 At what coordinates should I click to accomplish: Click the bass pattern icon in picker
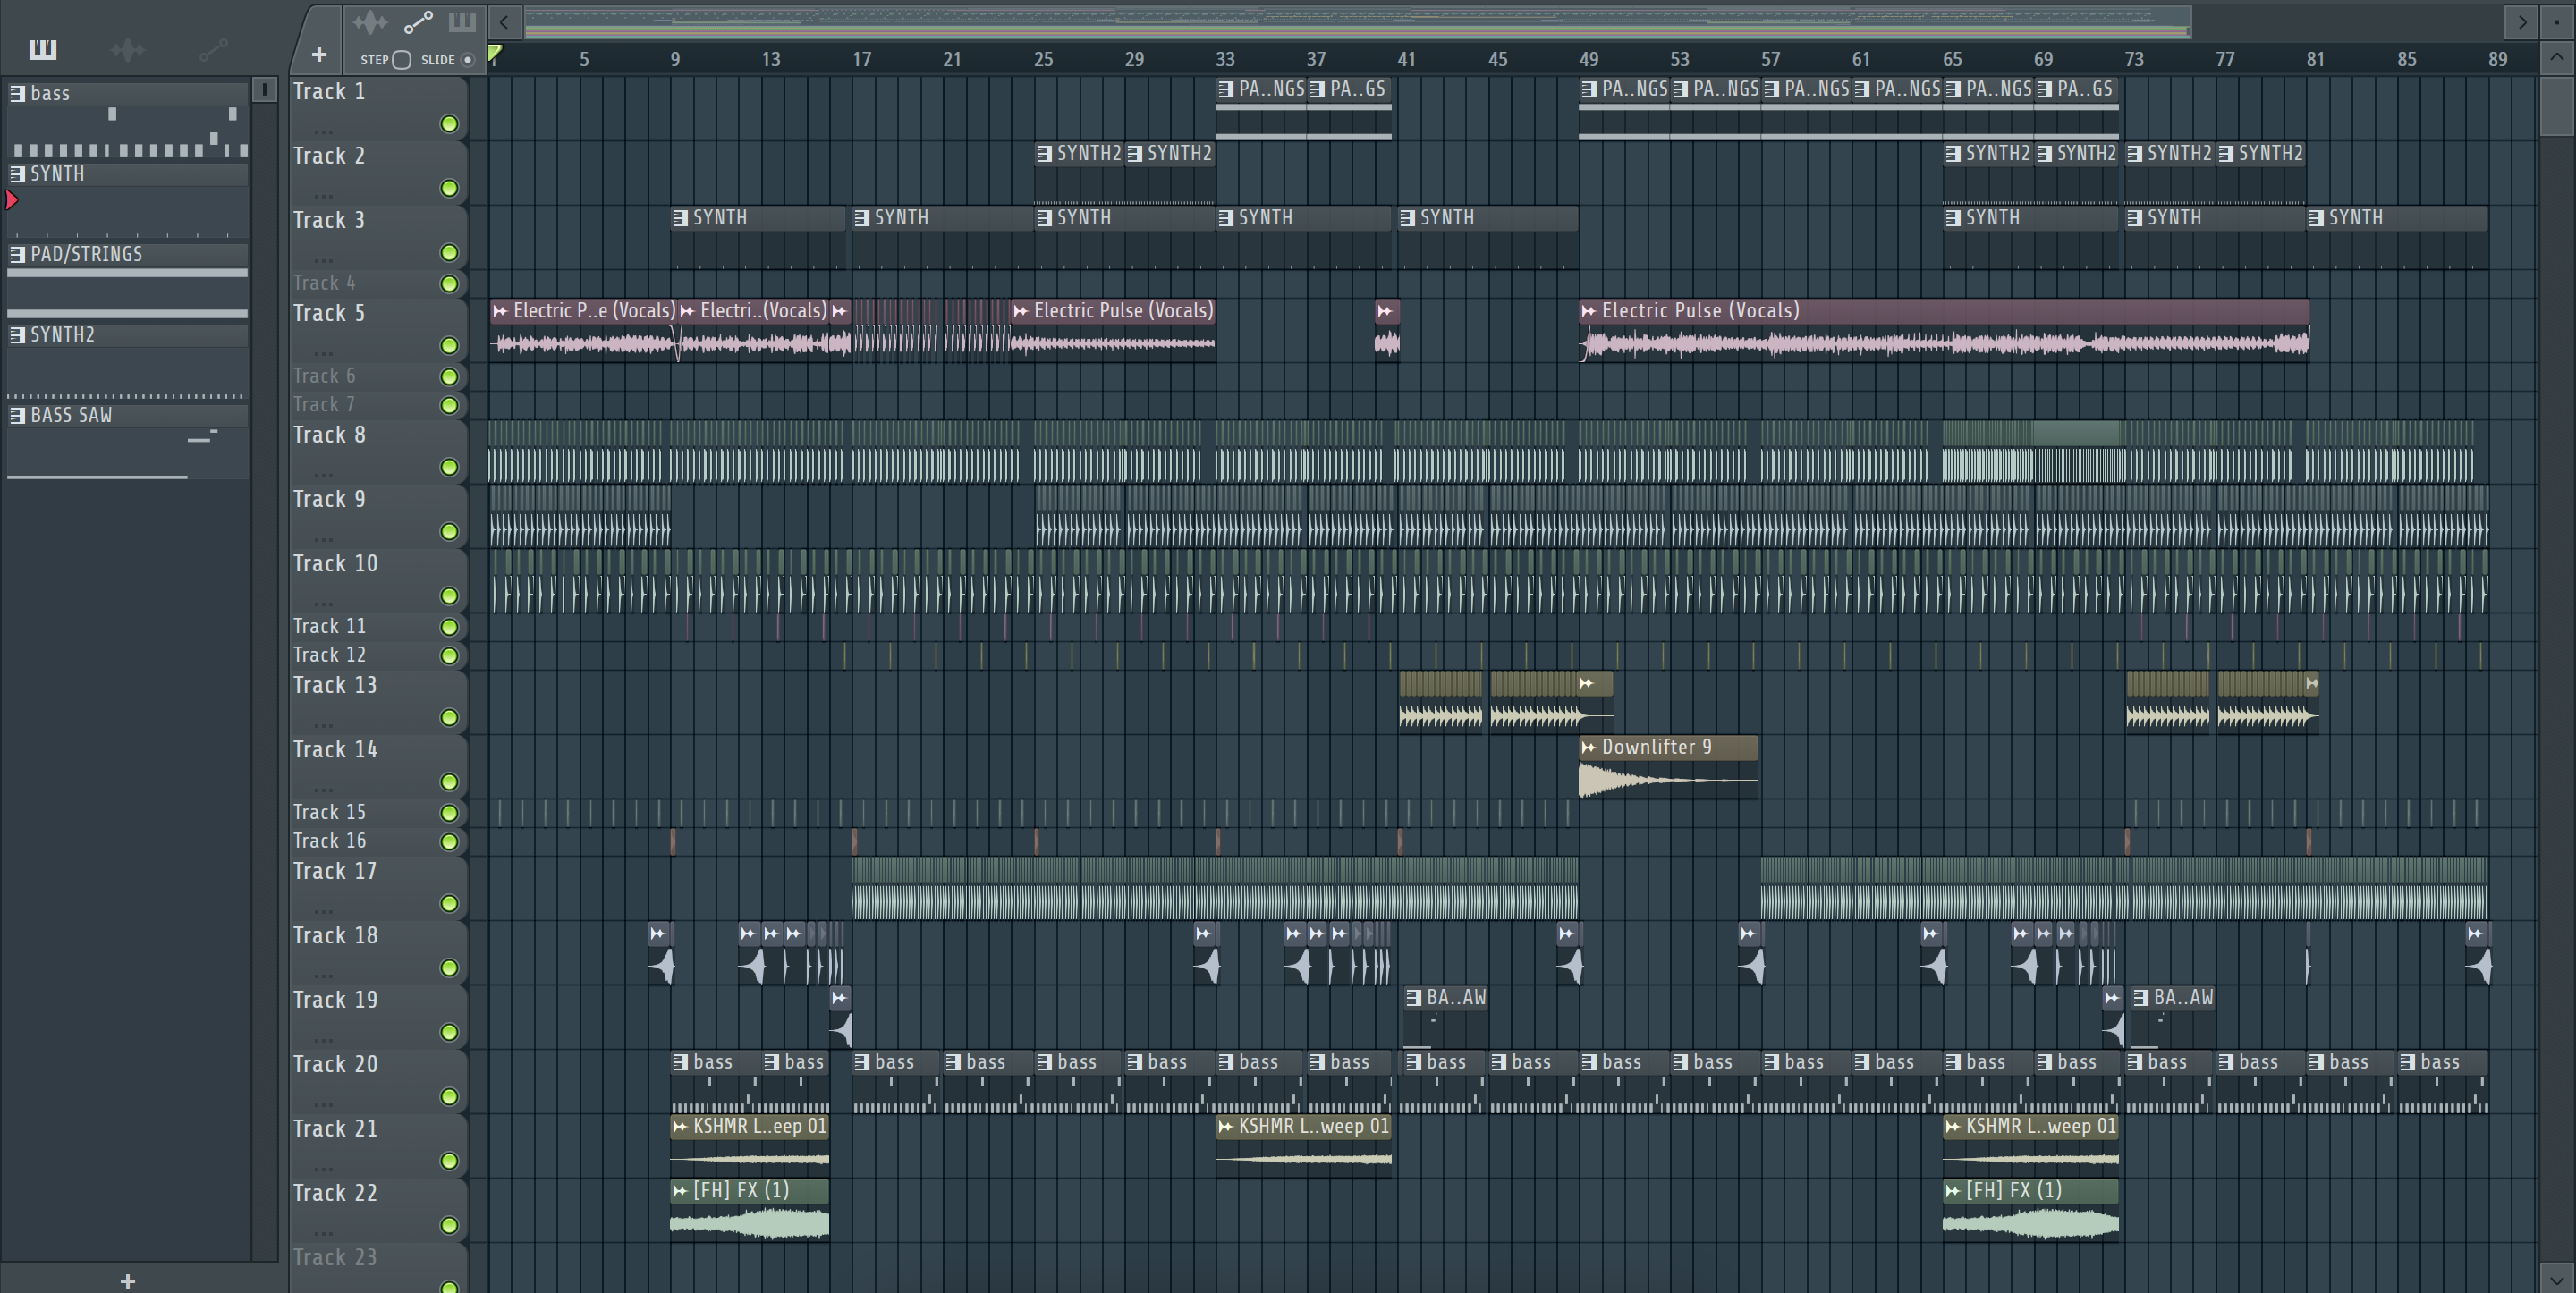17,93
